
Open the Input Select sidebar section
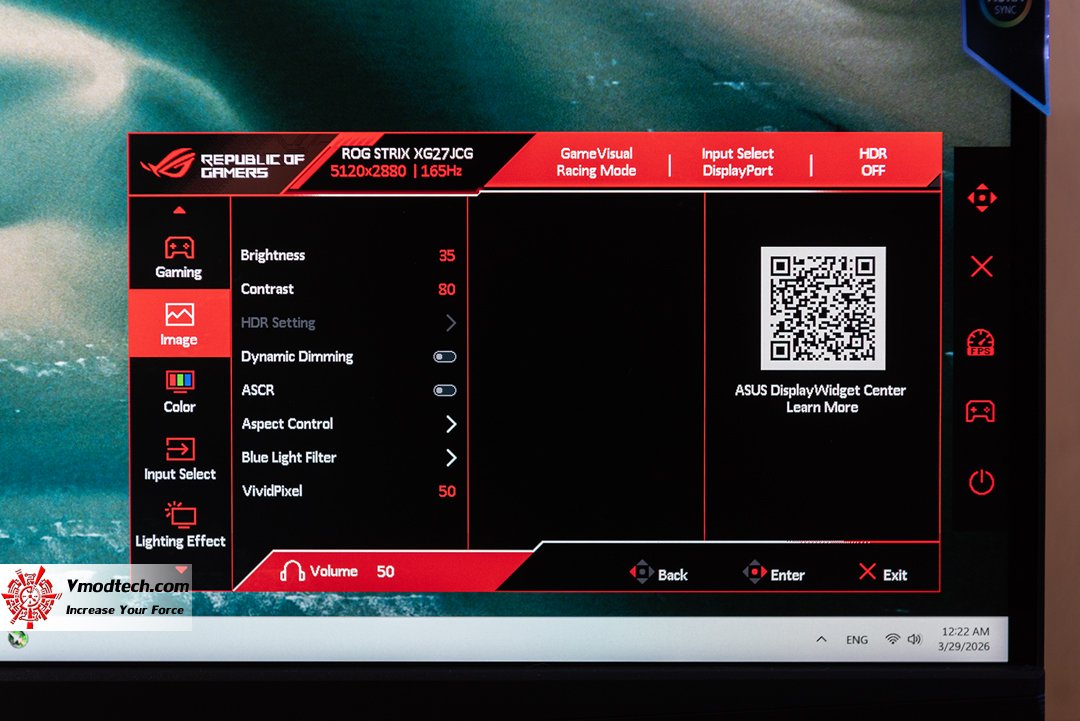(x=180, y=459)
